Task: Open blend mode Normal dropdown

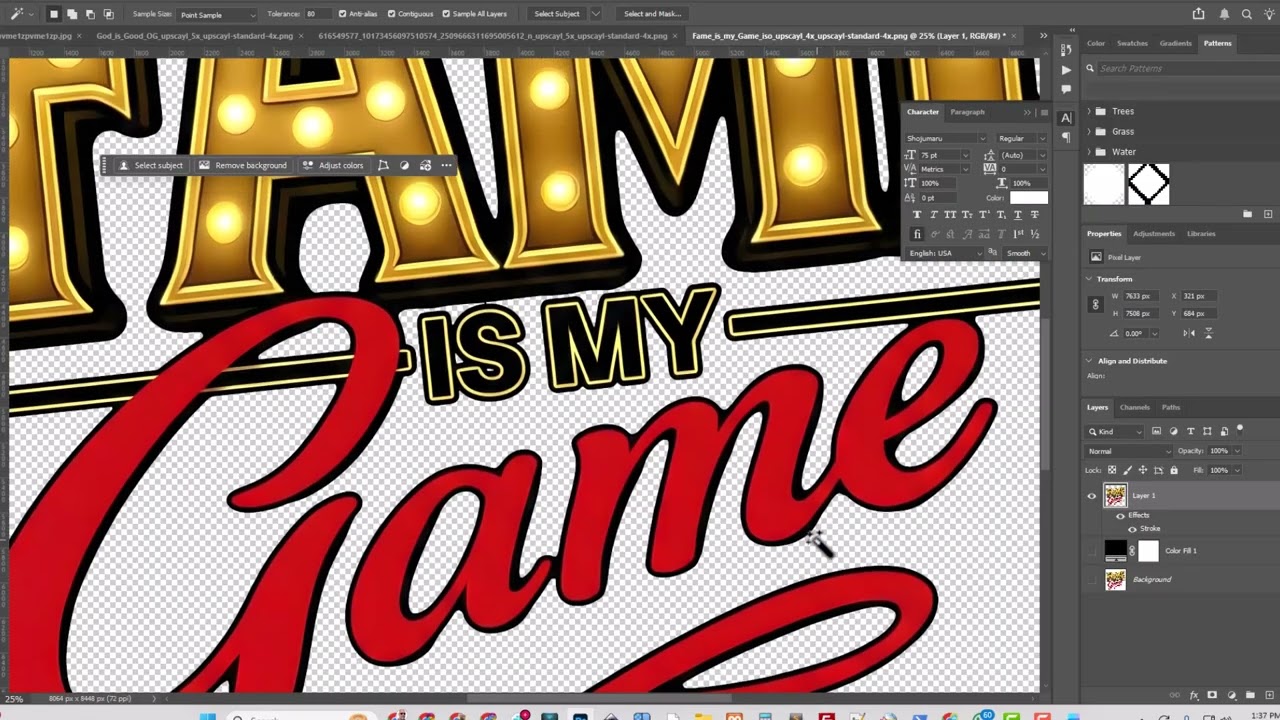Action: pos(1129,451)
